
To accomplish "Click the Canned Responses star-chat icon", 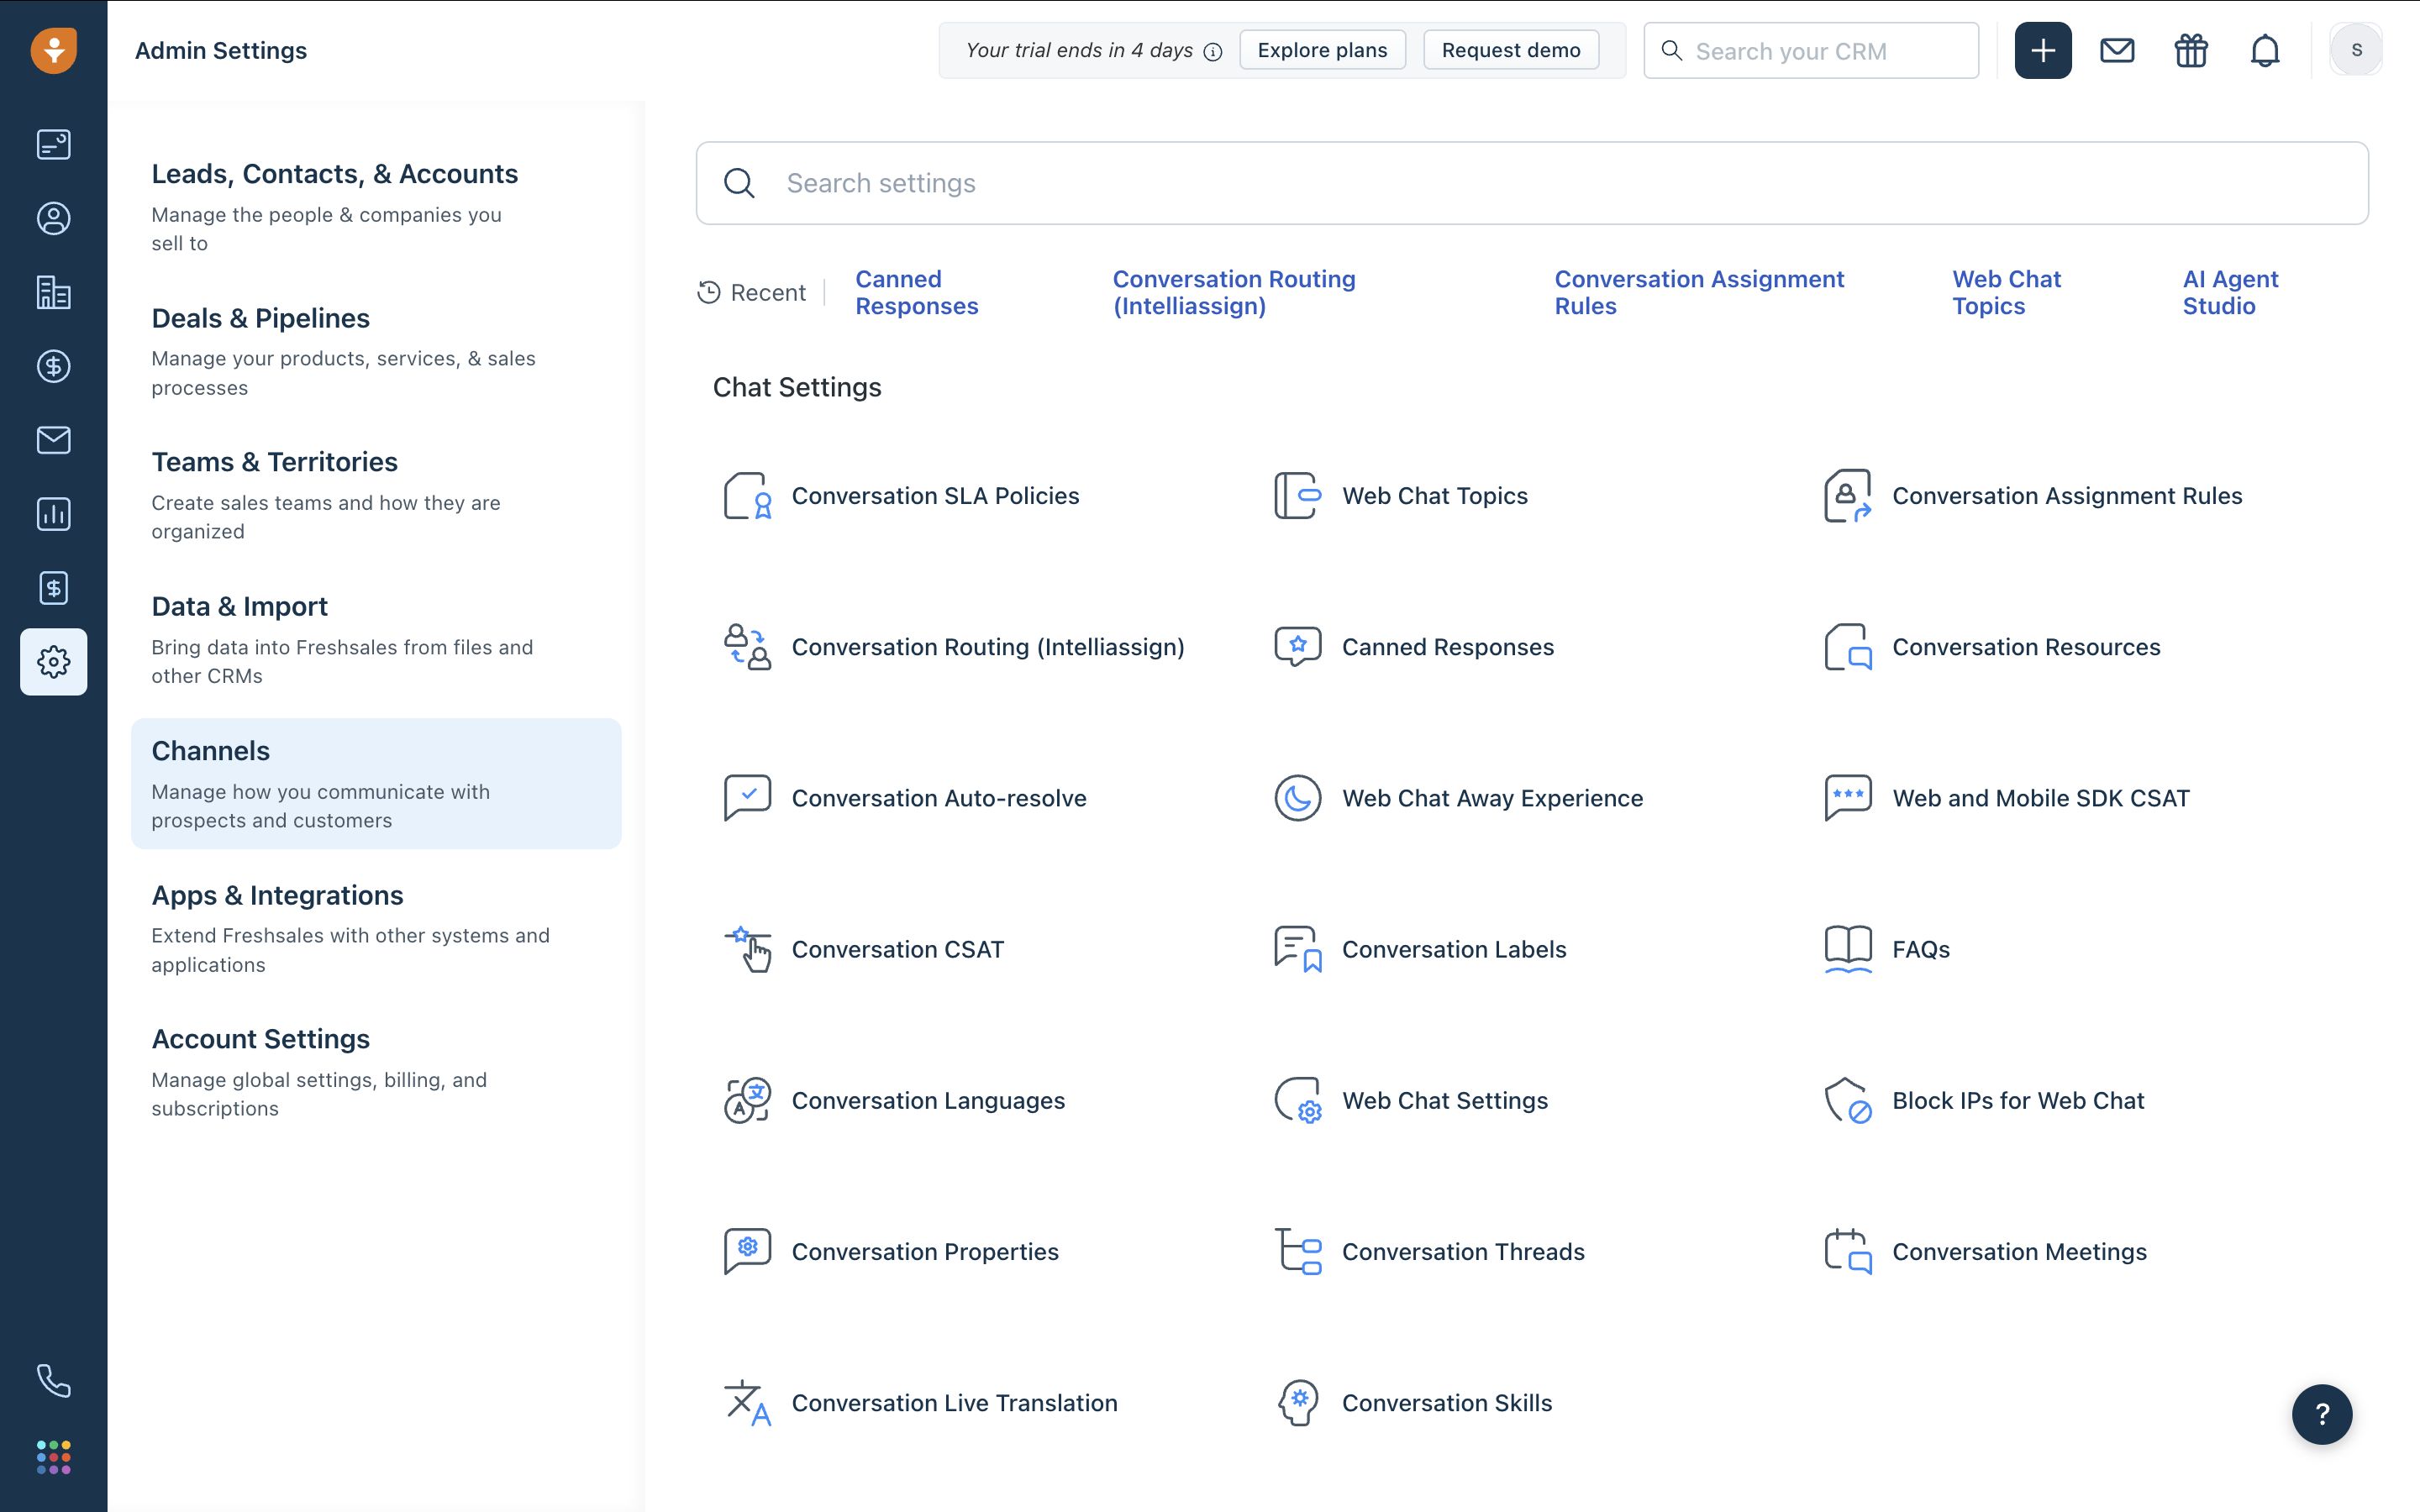I will (1298, 647).
